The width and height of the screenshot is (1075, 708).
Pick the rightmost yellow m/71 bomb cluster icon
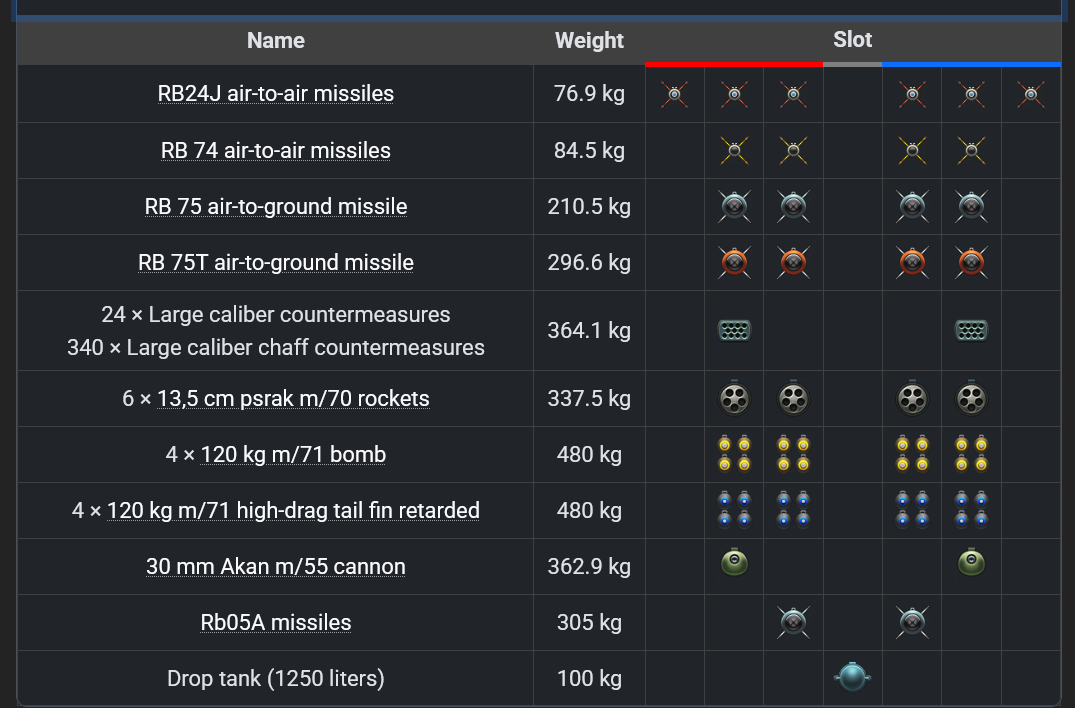click(x=971, y=454)
